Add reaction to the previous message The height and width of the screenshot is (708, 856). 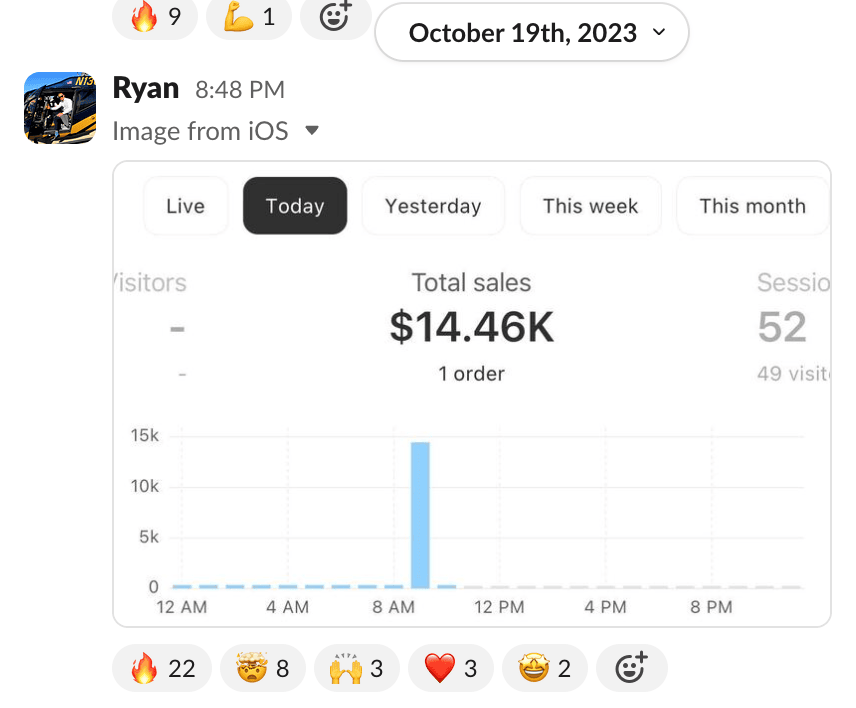pos(335,18)
